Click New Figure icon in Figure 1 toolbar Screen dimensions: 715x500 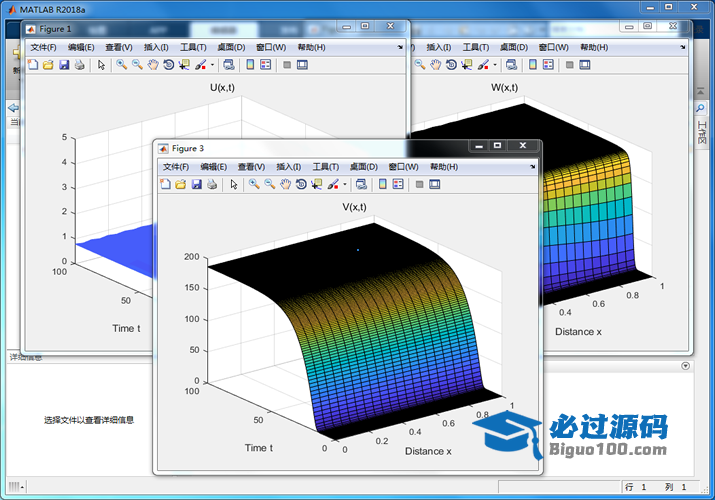32,65
